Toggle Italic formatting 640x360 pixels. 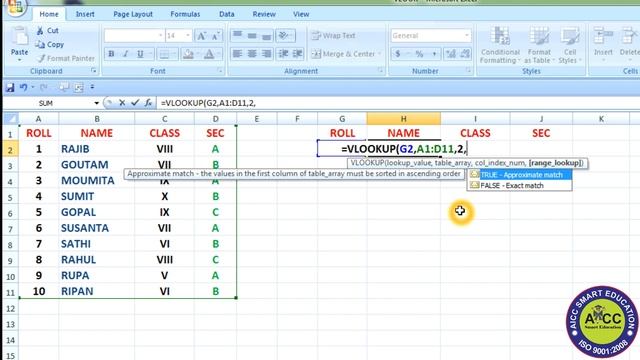point(126,54)
